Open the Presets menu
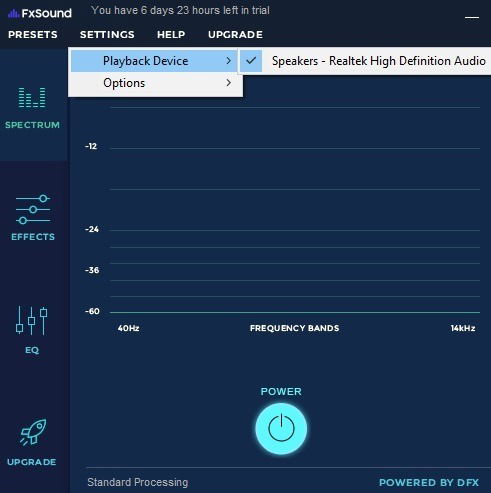Viewport: 491px width, 493px height. click(33, 35)
